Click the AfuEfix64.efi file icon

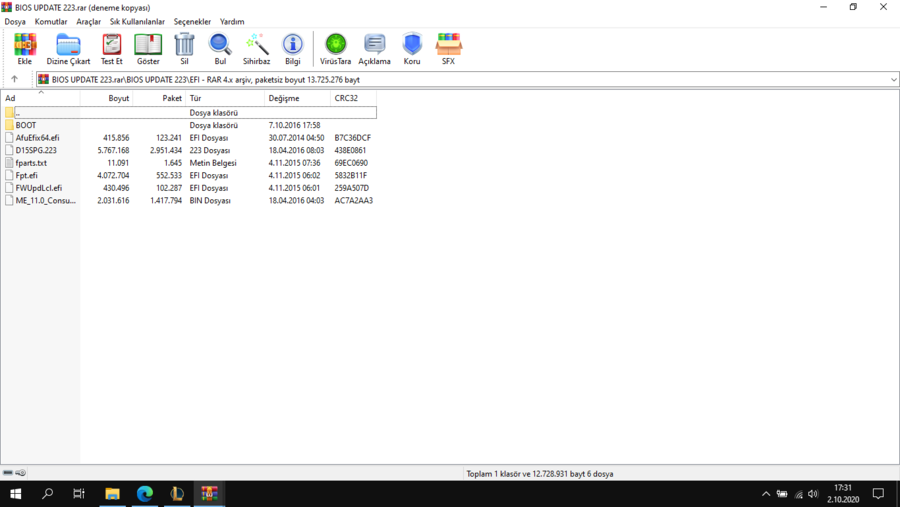pyautogui.click(x=9, y=138)
